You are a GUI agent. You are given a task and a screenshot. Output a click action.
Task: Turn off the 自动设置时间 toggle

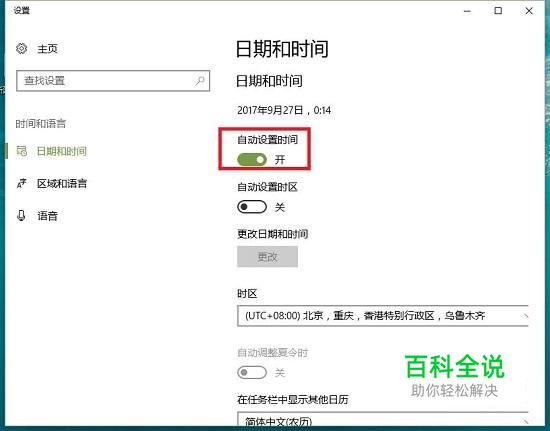(252, 160)
